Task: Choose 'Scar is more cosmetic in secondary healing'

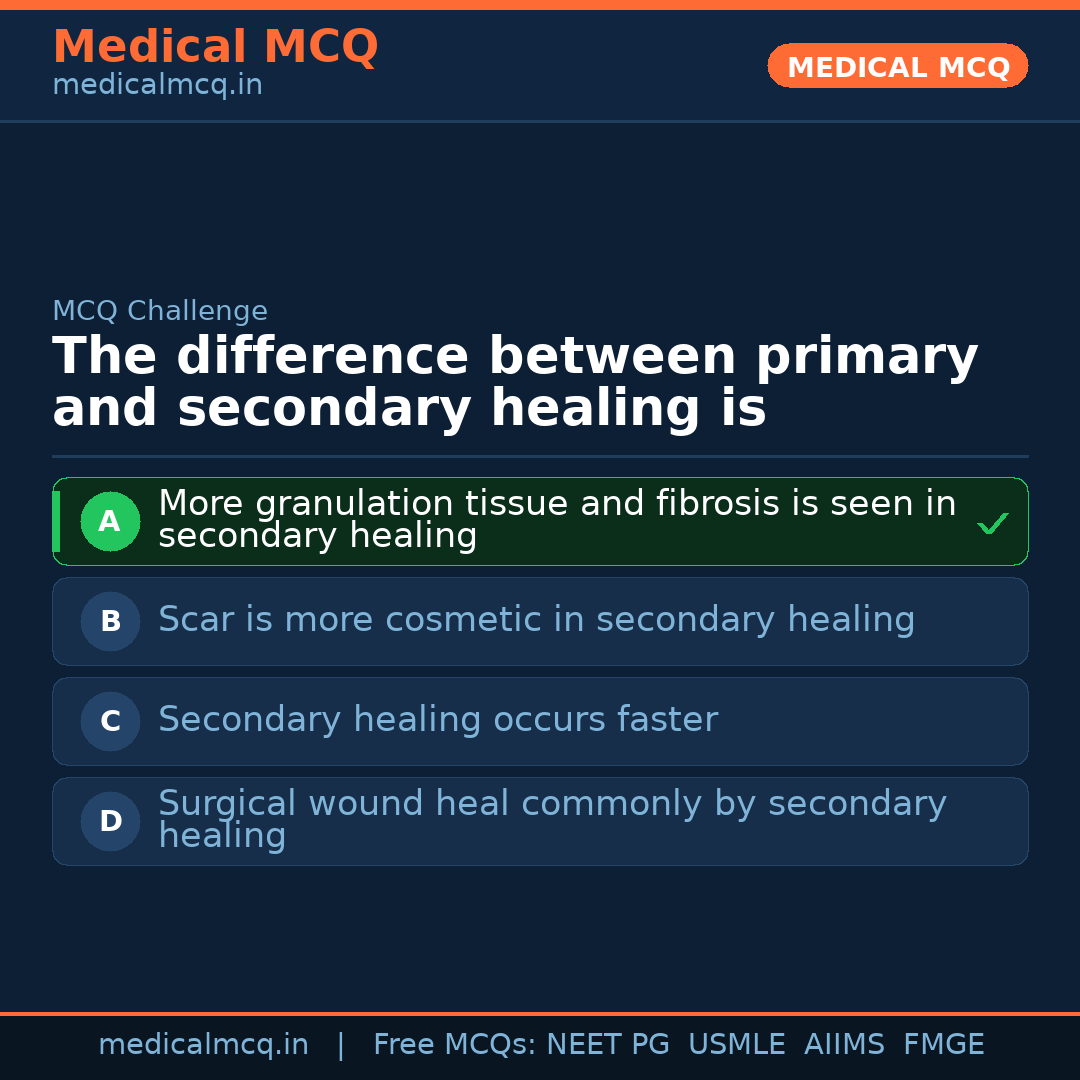Action: pyautogui.click(x=536, y=620)
